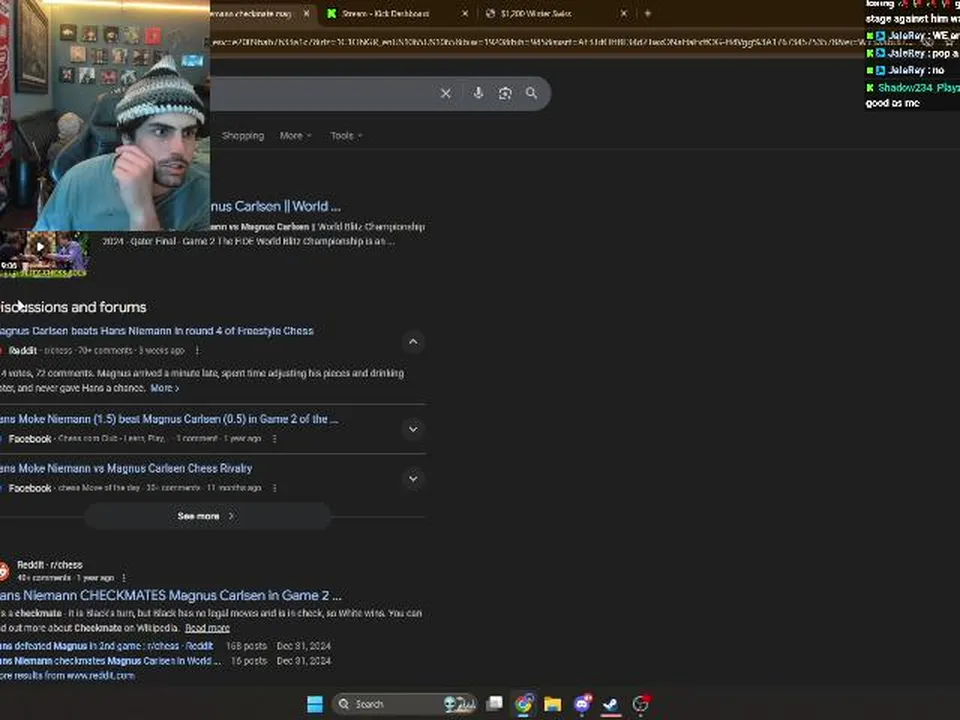
Task: Open a new browser tab
Action: [647, 13]
